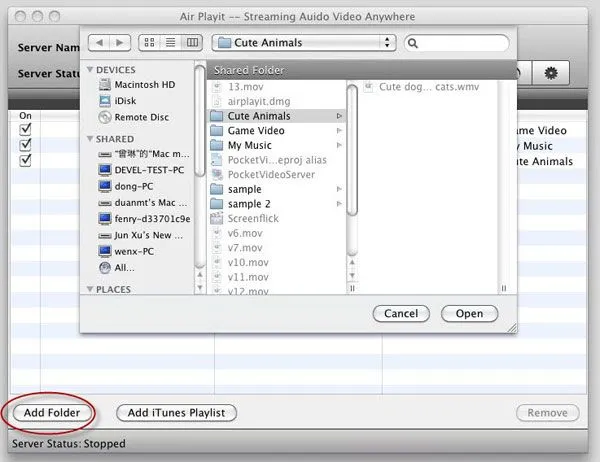Switch to column view mode
Screen dimensions: 600x462
191,43
